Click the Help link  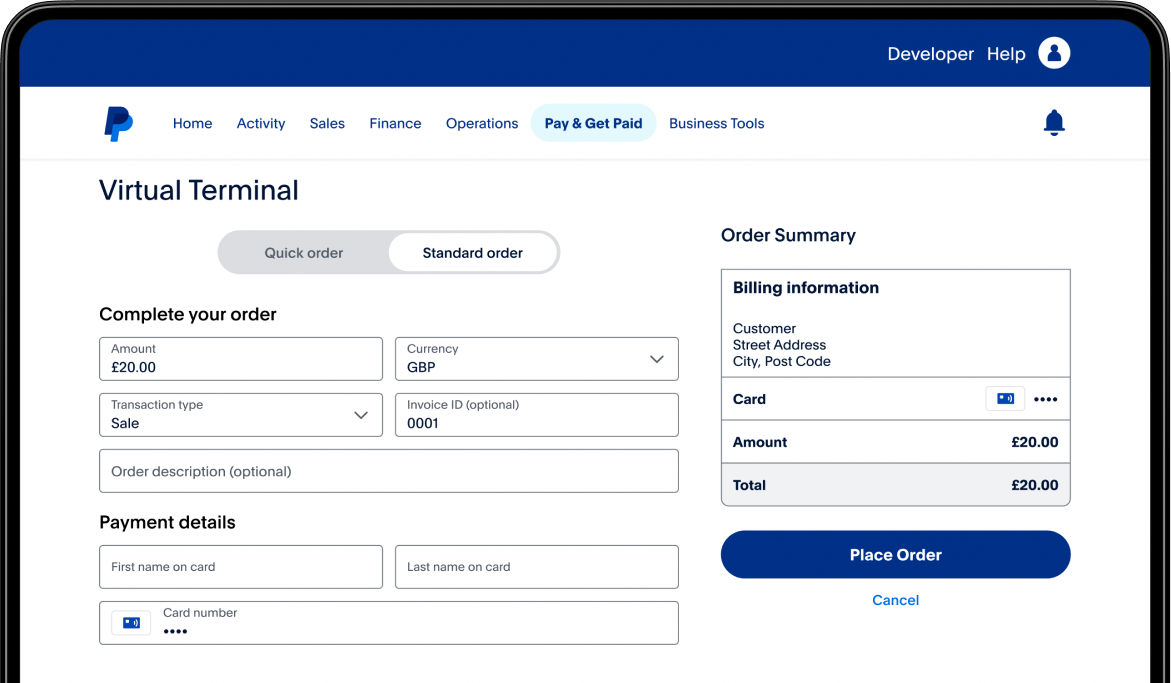point(1006,54)
